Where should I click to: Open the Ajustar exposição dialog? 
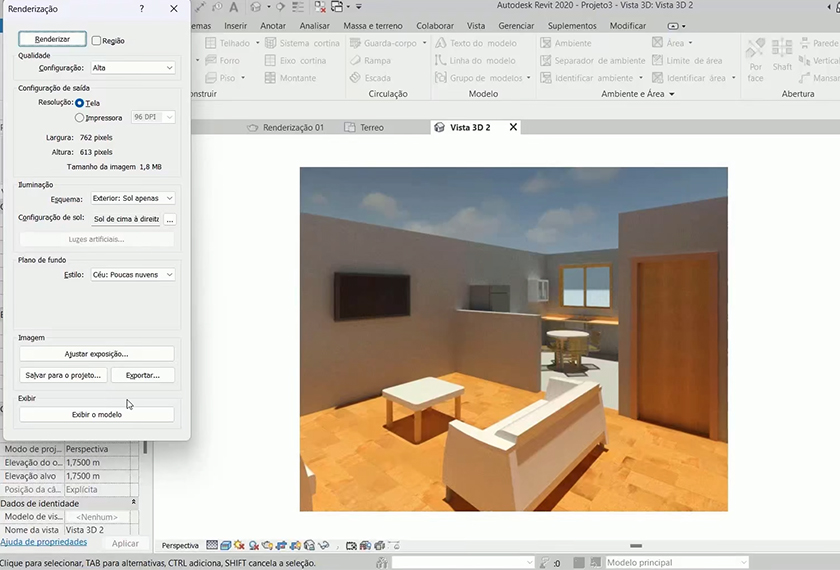[x=97, y=354]
